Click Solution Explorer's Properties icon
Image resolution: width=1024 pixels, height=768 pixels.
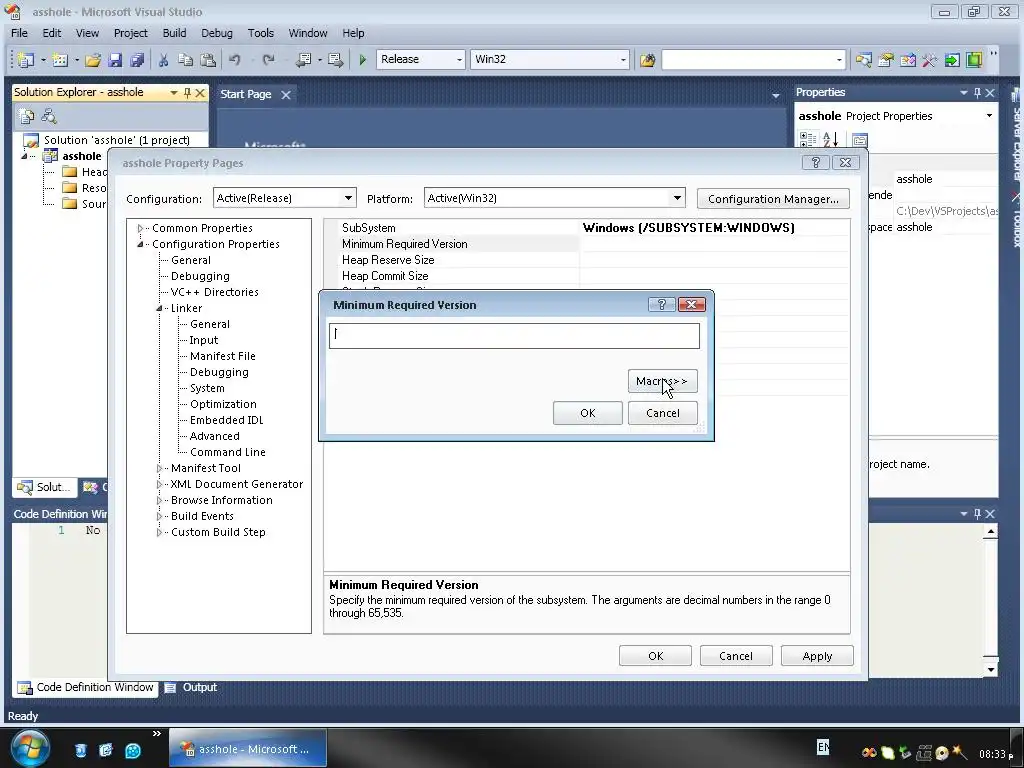[27, 116]
